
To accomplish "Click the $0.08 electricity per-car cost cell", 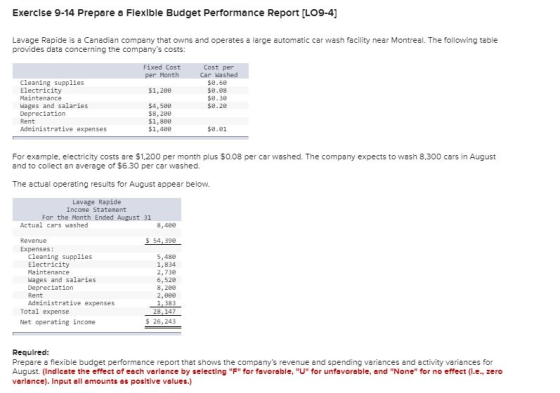I will pos(217,90).
